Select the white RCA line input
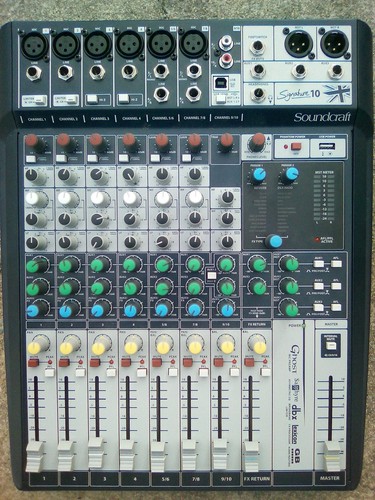The width and height of the screenshot is (375, 500). coord(226,42)
